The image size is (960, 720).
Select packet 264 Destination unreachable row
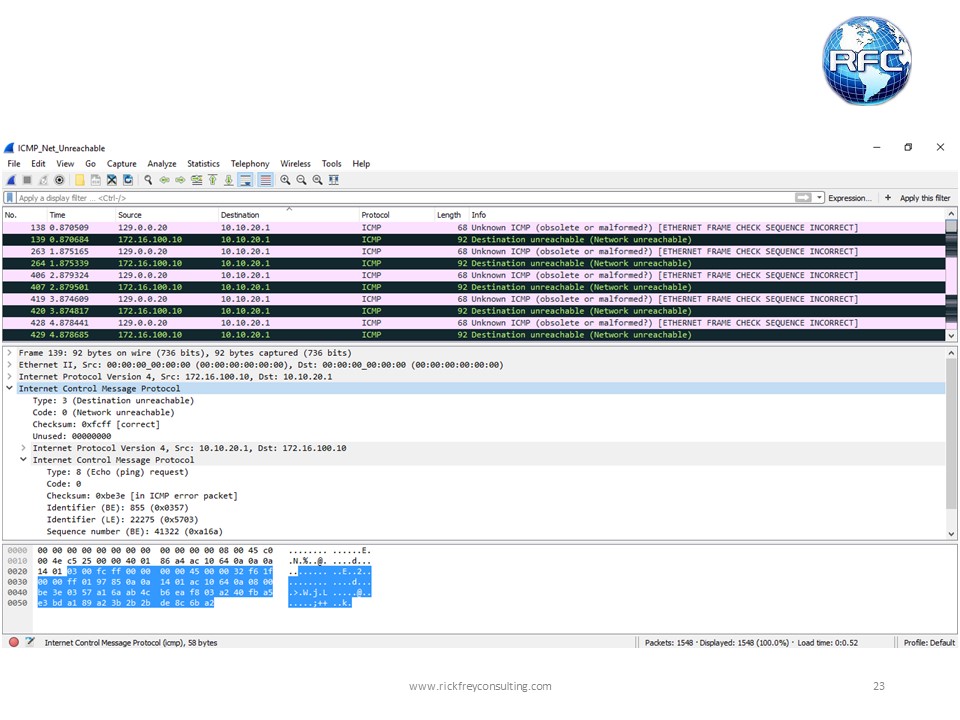tap(473, 263)
